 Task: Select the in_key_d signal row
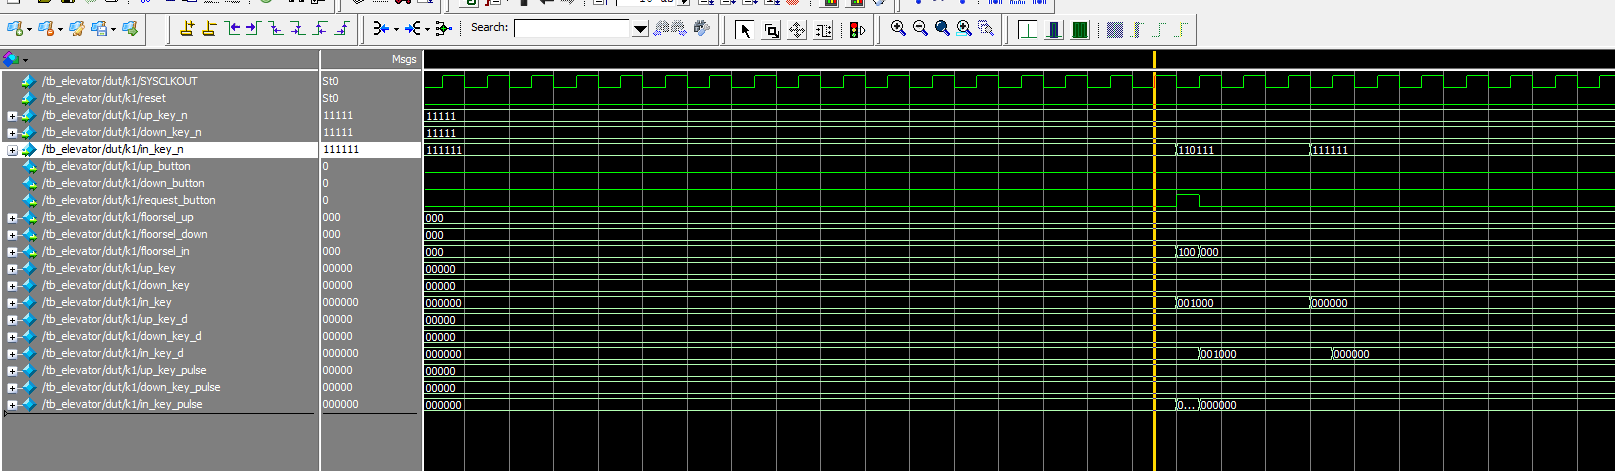pos(113,353)
